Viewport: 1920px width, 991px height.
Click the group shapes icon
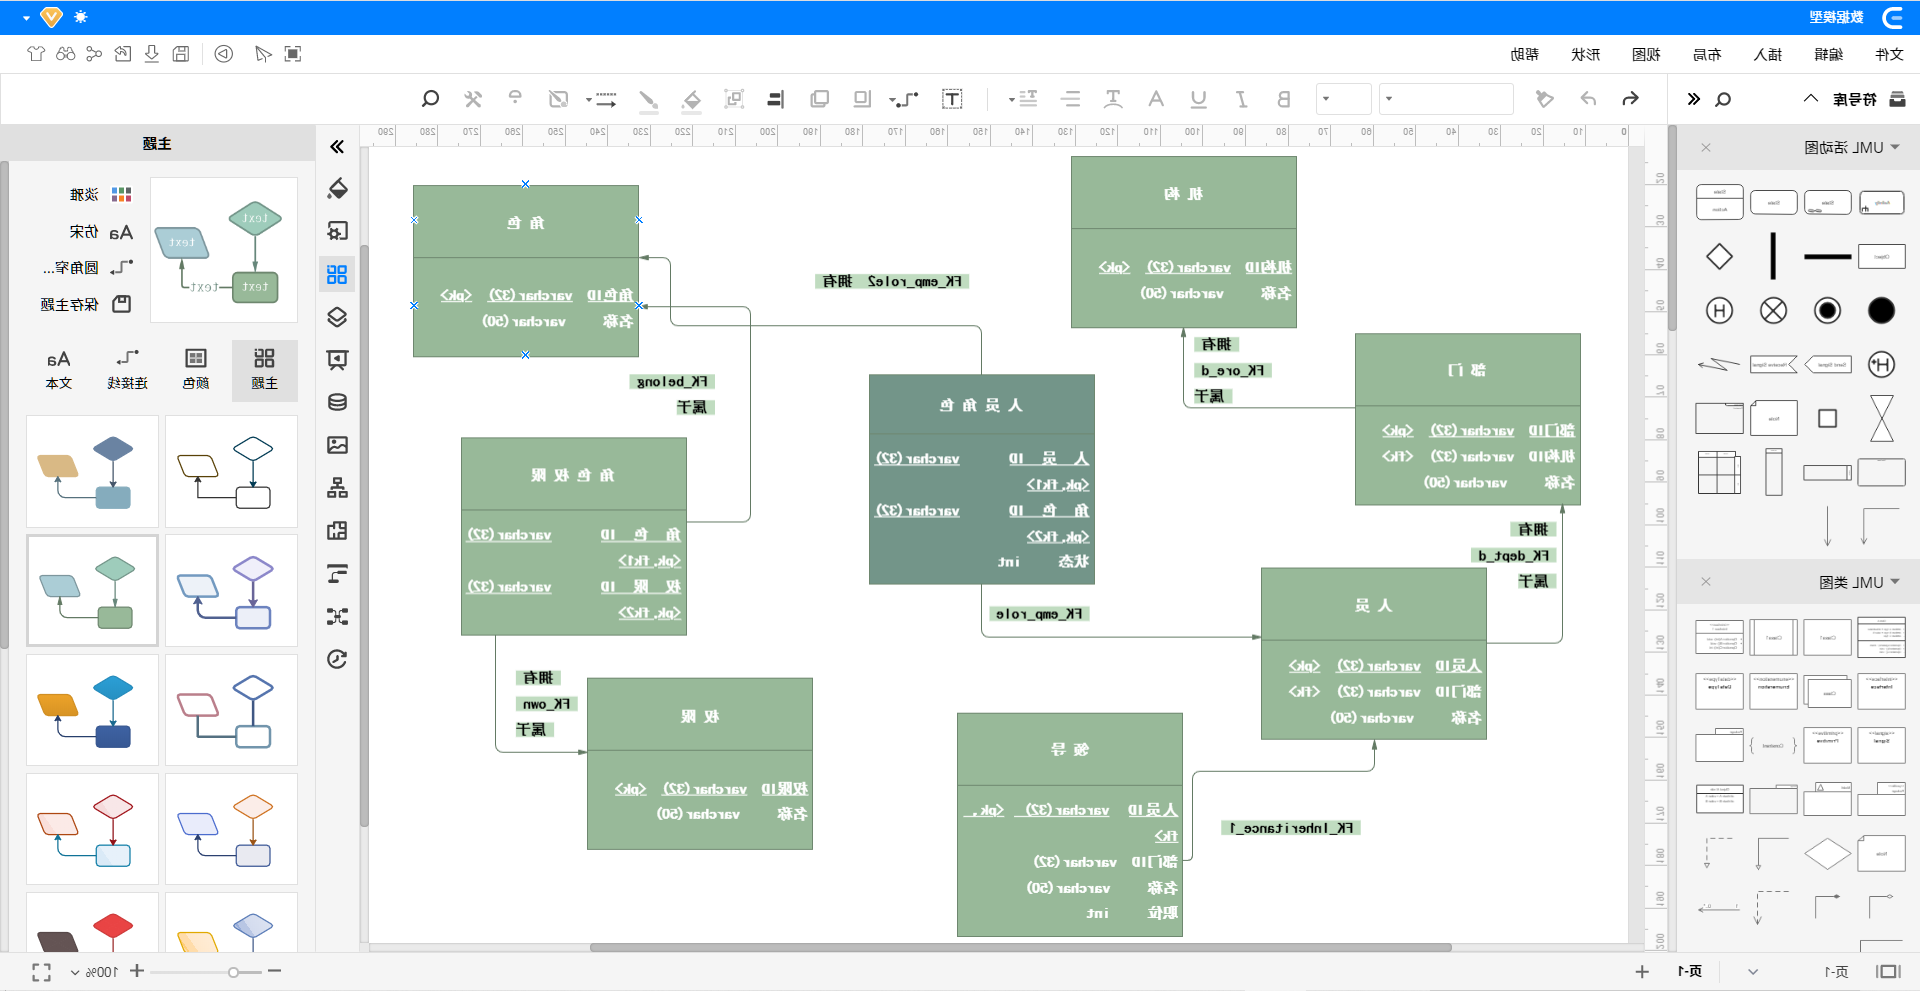734,99
